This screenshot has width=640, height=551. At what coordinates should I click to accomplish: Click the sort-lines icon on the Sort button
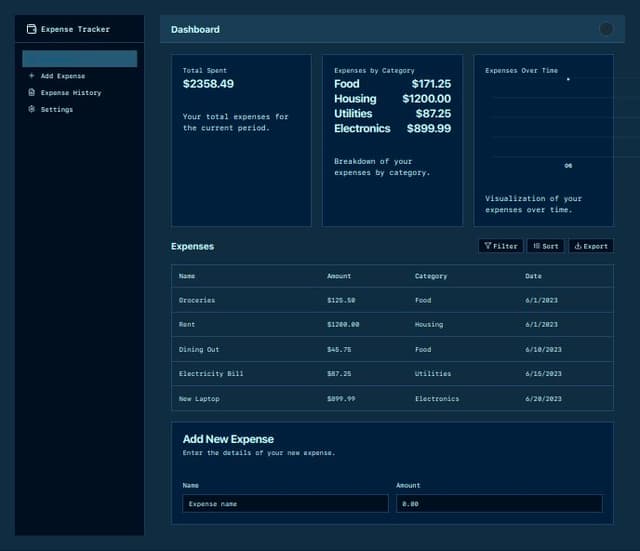click(537, 246)
